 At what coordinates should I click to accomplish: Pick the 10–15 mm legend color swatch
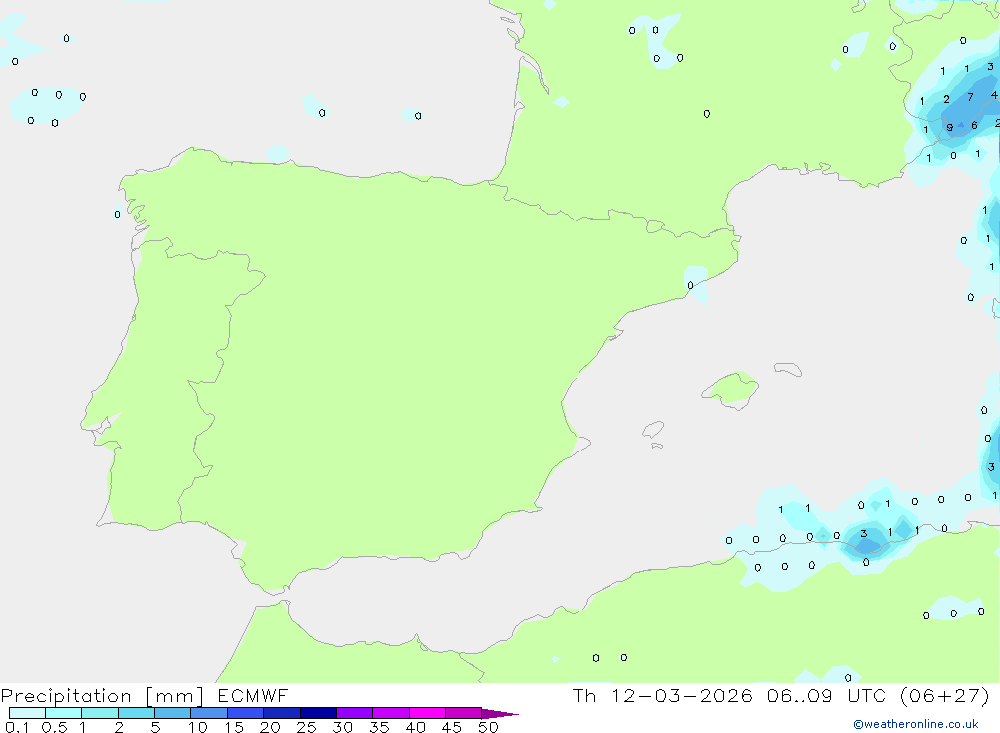[209, 713]
